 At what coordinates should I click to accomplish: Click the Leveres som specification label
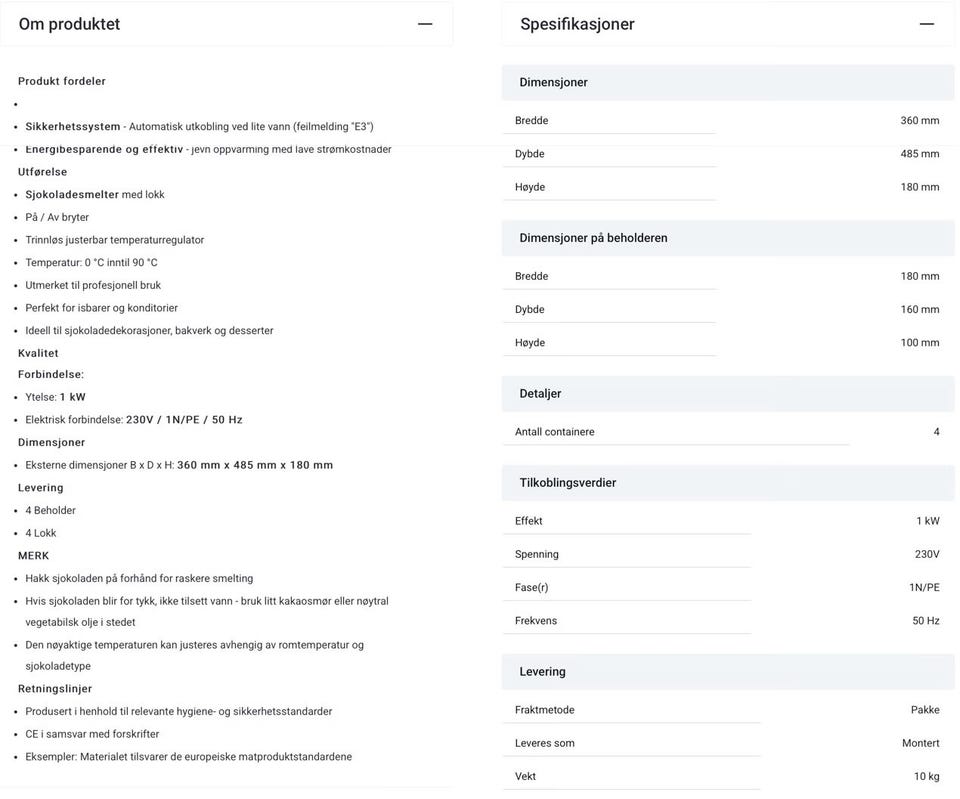point(545,743)
